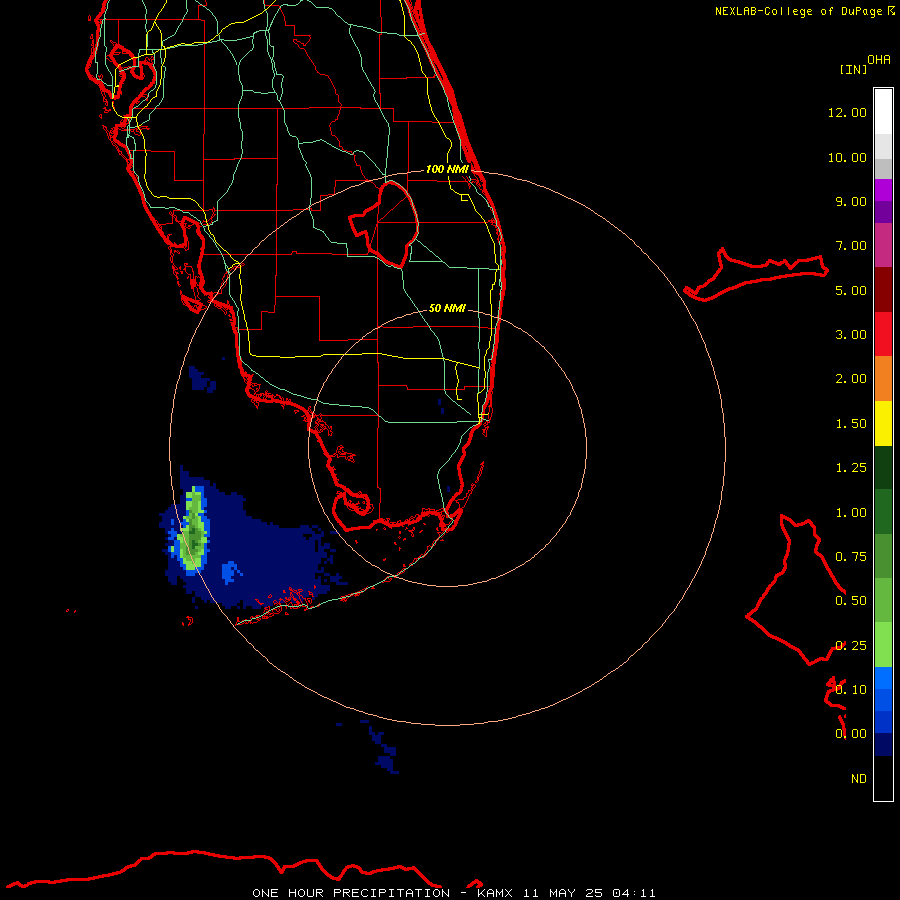
Task: Select the ND legend label
Action: (x=859, y=779)
